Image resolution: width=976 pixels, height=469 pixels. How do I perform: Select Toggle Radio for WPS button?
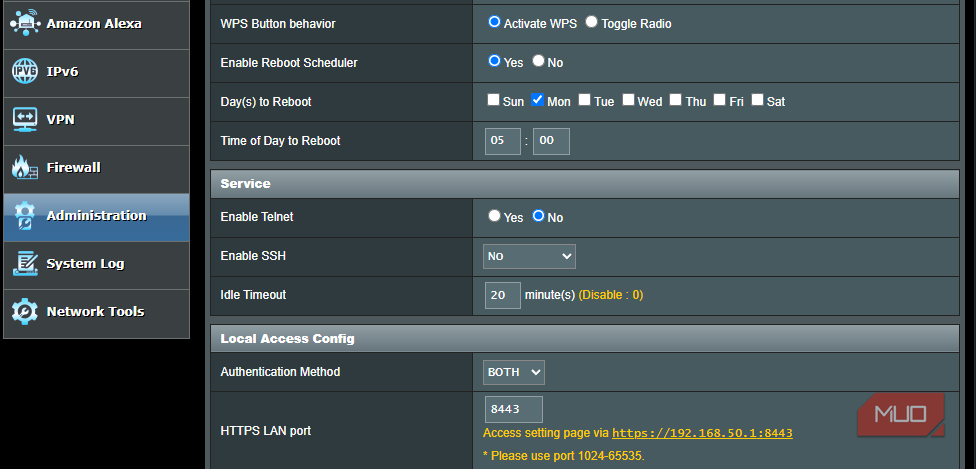click(592, 22)
